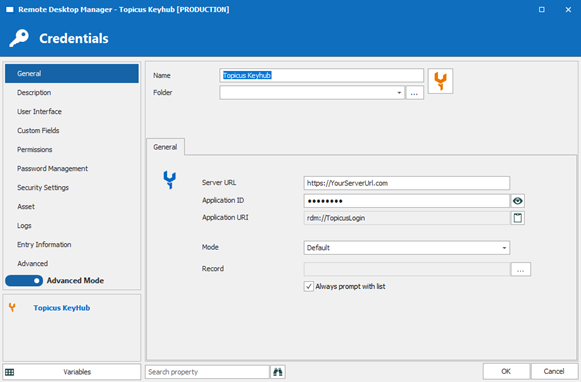Browse for Record with ellipsis button
Screen dimensions: 581x382
tap(520, 269)
